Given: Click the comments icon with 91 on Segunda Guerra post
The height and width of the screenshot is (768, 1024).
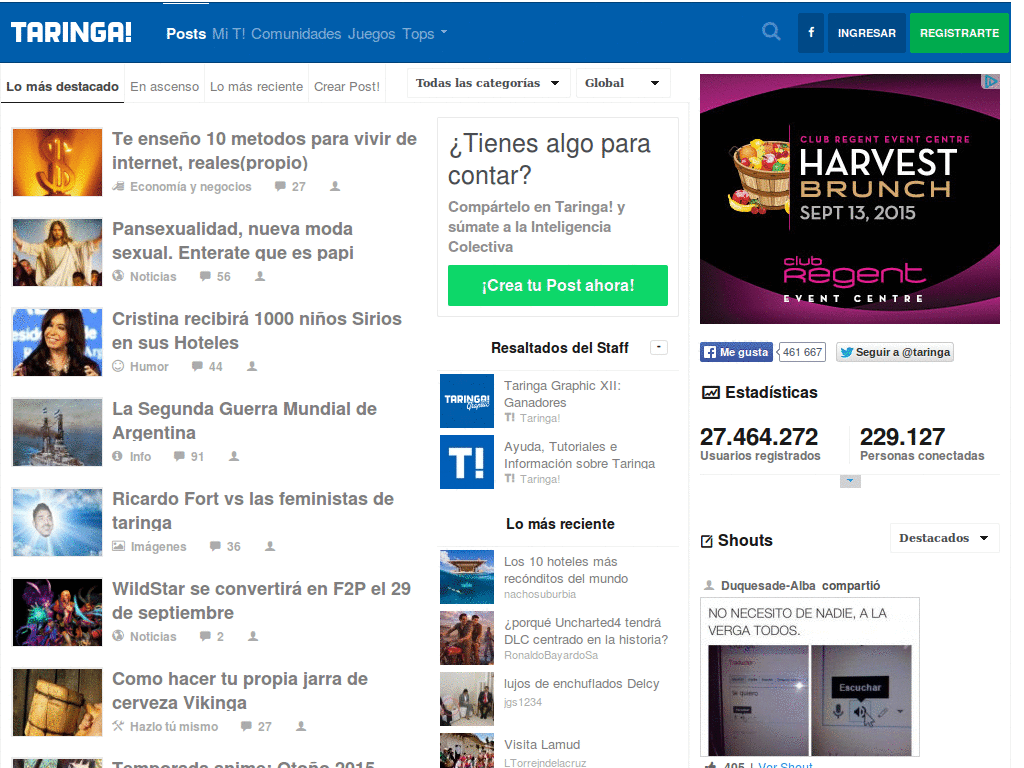Looking at the screenshot, I should (179, 456).
